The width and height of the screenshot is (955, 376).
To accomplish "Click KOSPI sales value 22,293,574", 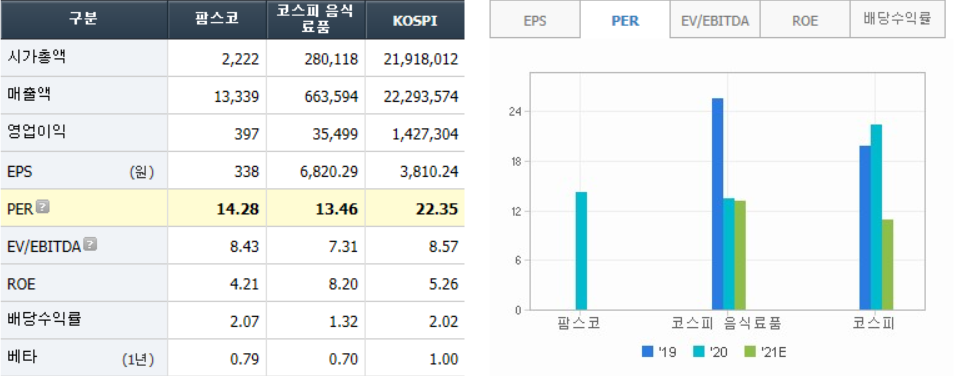I will click(x=421, y=97).
